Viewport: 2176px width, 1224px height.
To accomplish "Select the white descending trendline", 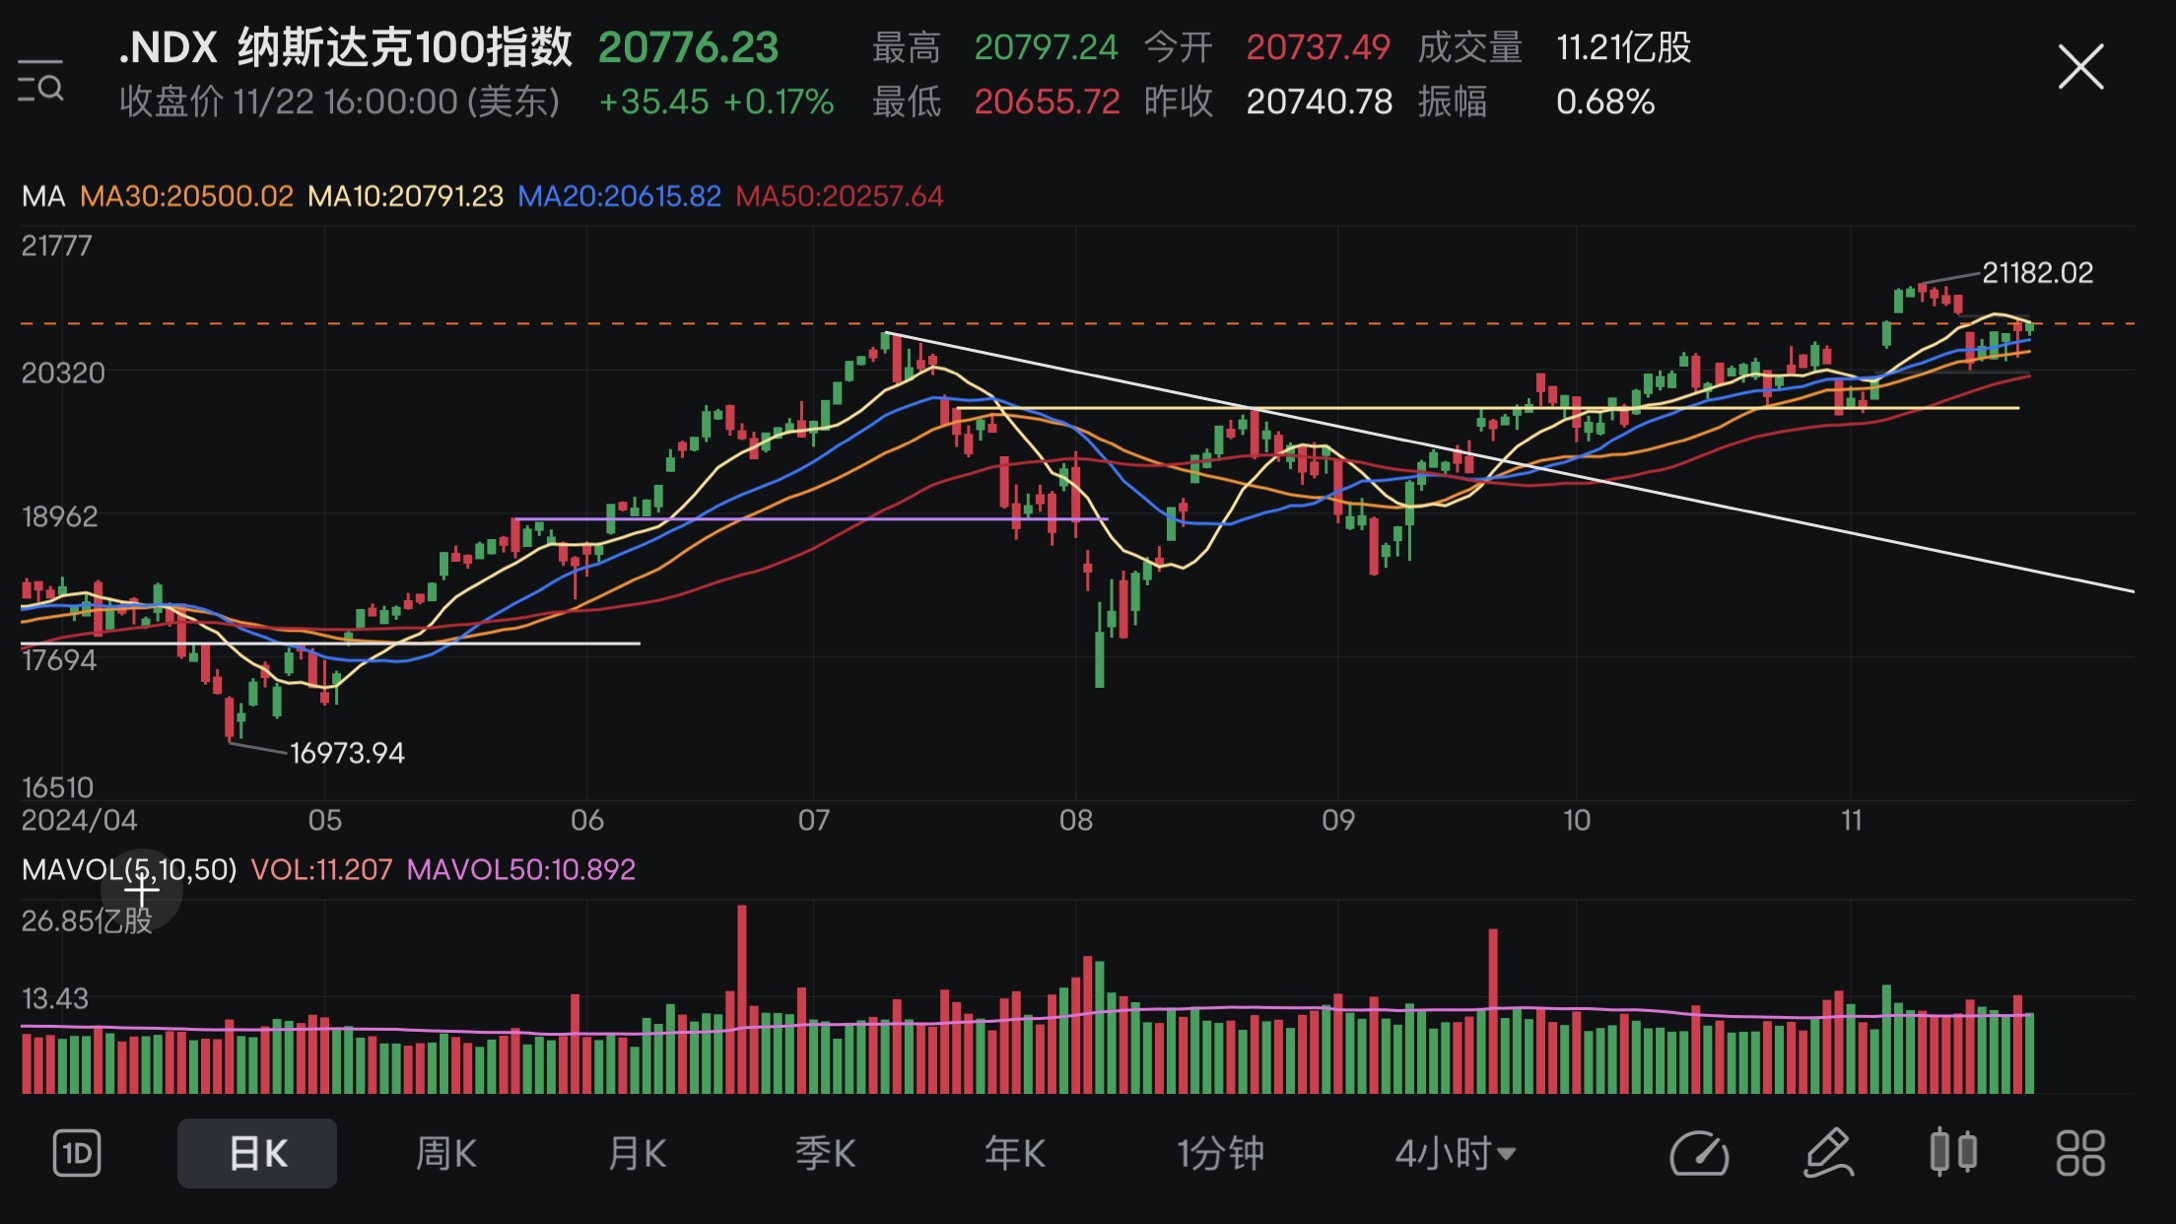I will coord(1511,462).
